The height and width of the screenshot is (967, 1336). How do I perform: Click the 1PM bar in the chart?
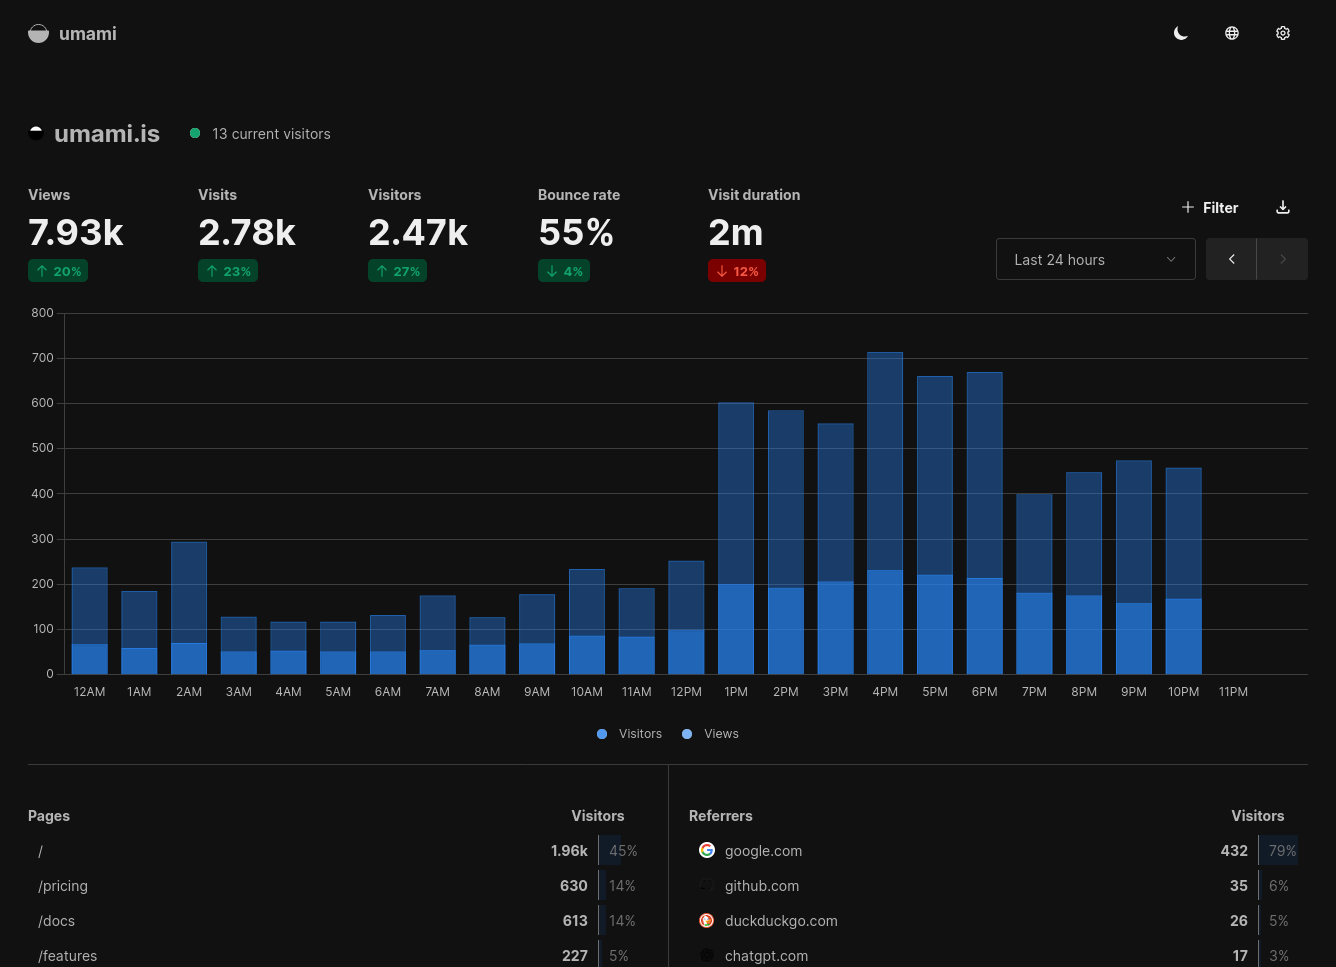tap(736, 538)
